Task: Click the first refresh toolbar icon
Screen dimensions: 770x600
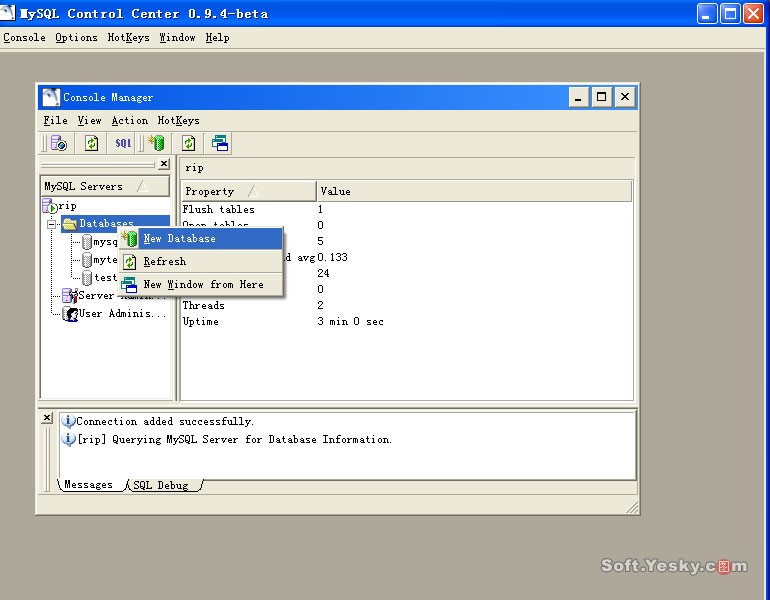Action: pos(91,143)
